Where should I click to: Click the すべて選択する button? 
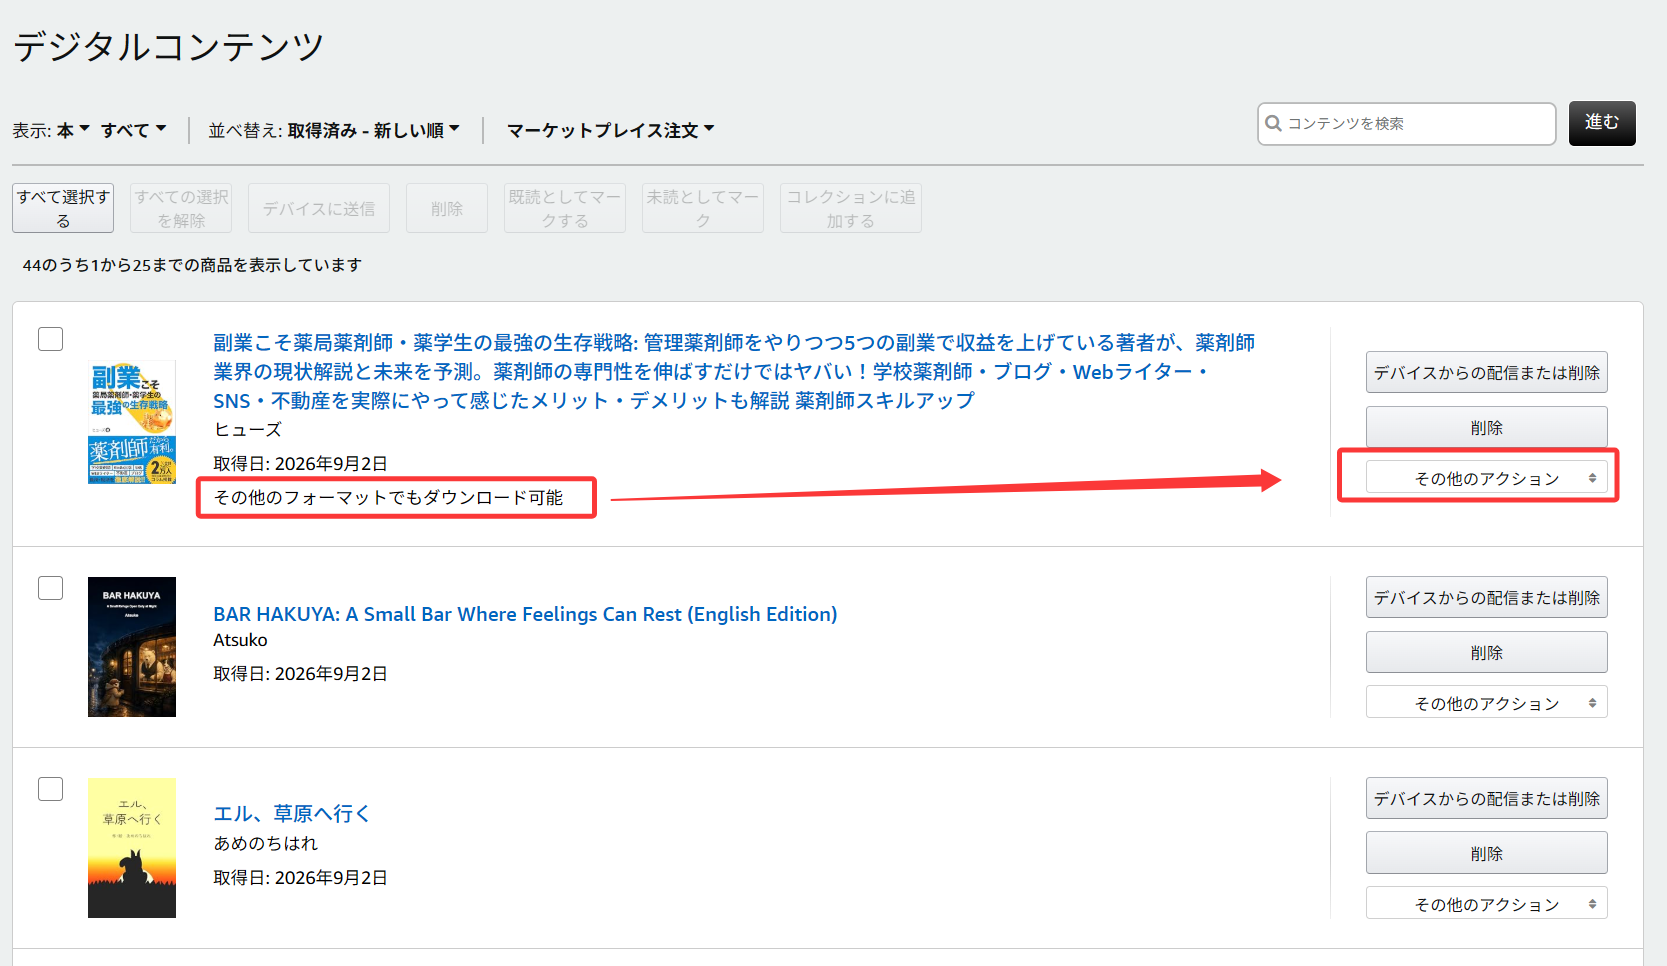click(63, 208)
